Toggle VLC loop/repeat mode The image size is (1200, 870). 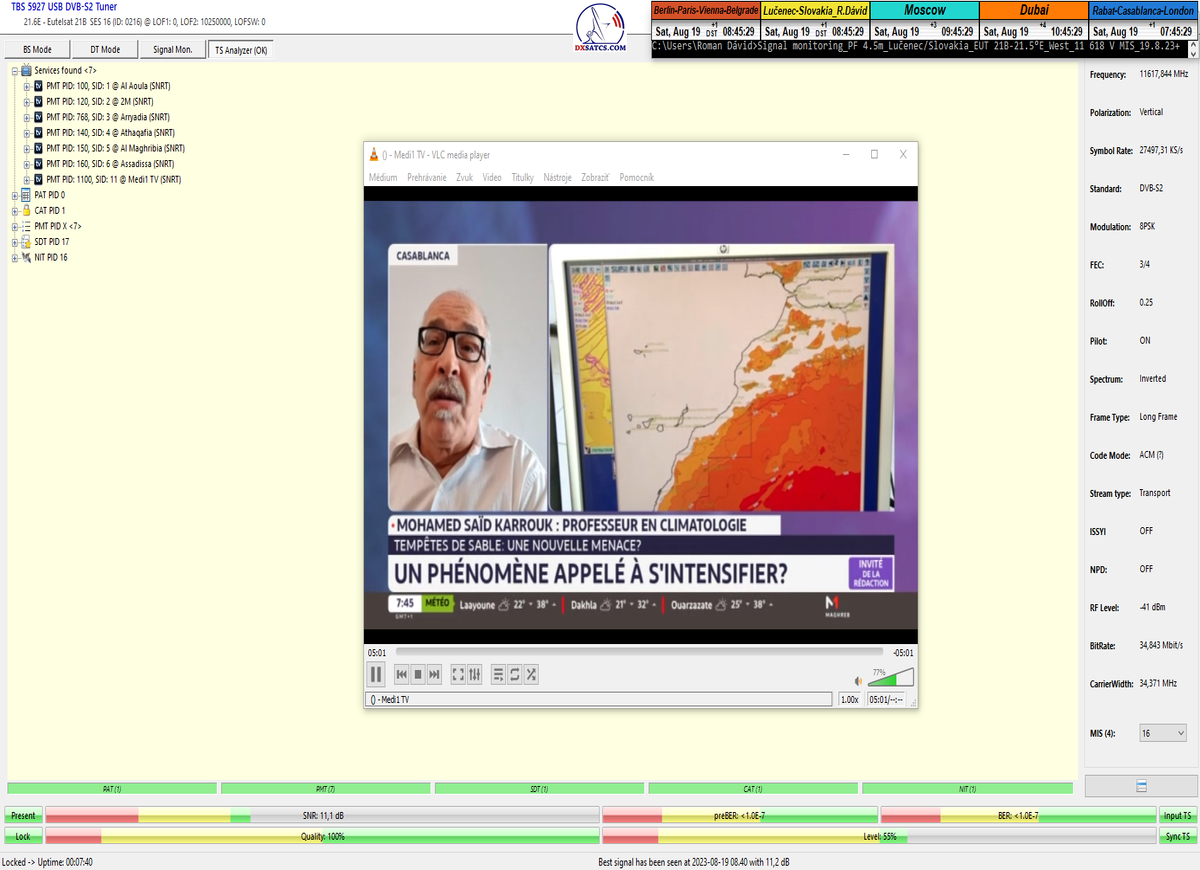515,675
